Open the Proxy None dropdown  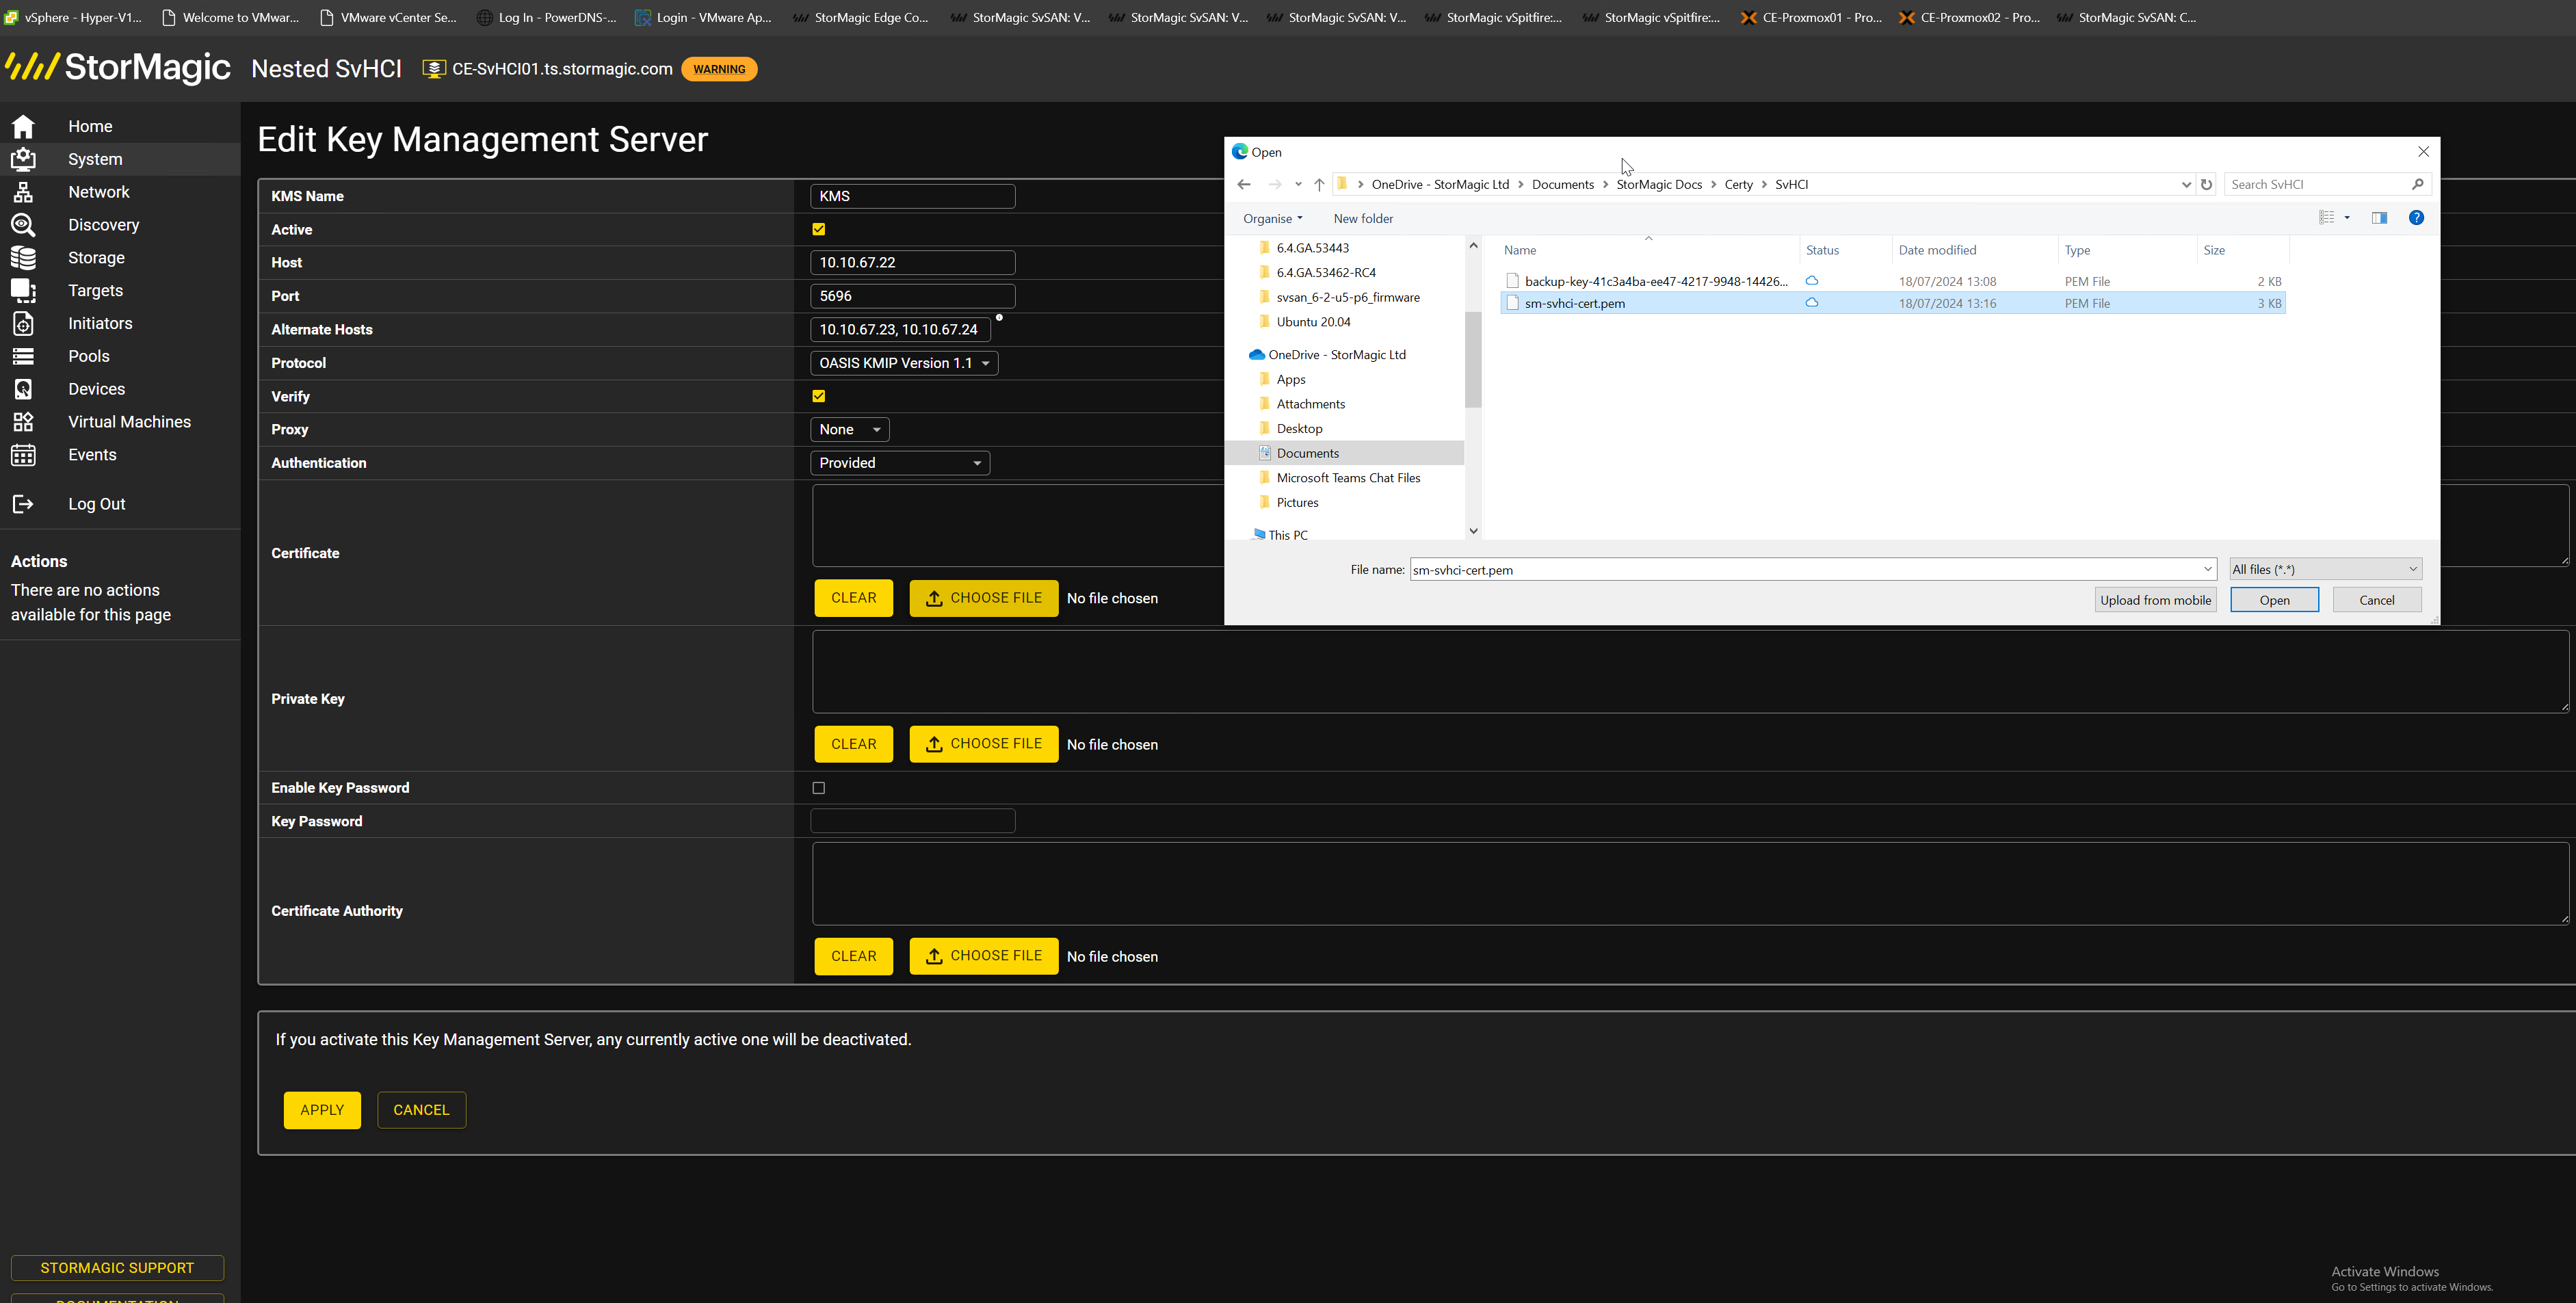point(849,430)
